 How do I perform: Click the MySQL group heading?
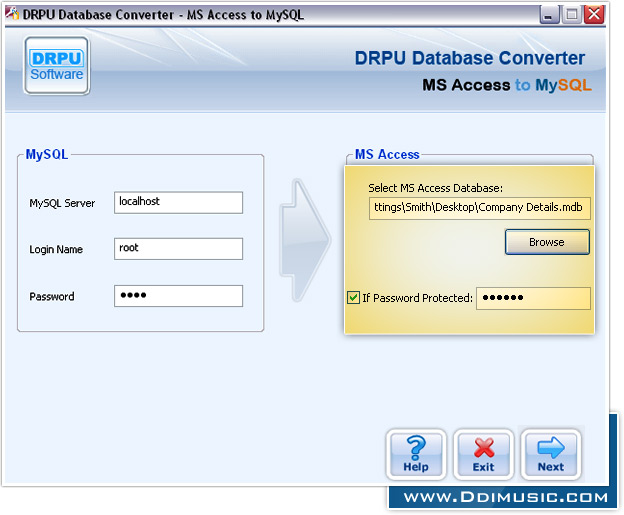click(47, 154)
